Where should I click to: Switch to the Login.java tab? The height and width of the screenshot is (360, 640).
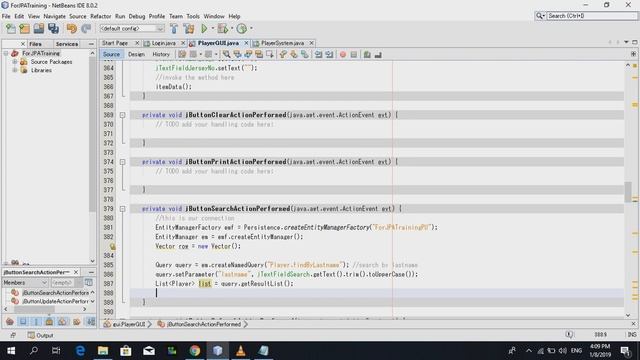163,43
